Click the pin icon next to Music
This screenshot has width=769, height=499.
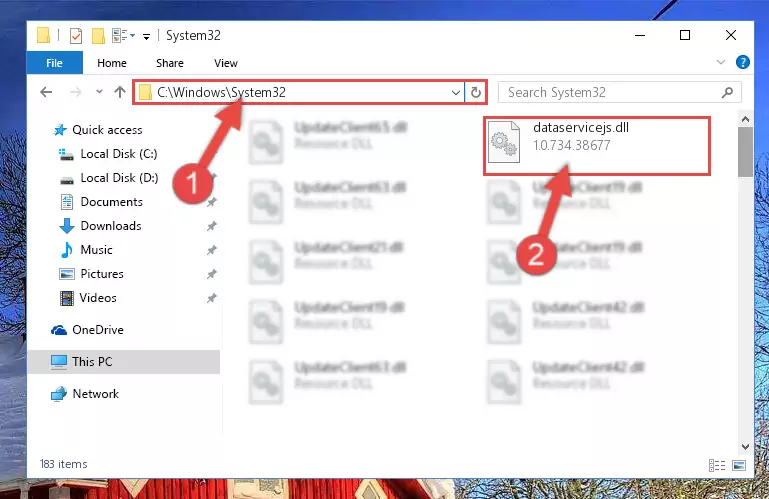coord(211,250)
